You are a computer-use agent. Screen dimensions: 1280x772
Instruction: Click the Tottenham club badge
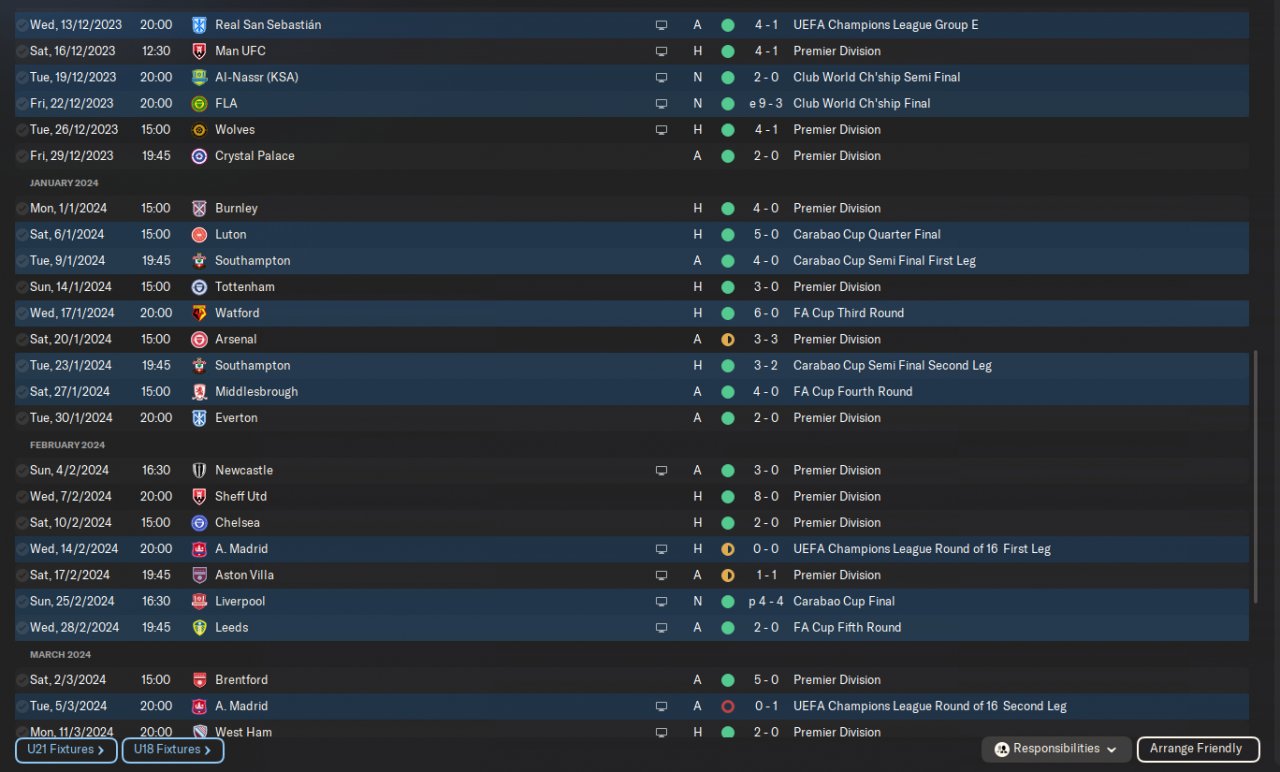[x=199, y=287]
